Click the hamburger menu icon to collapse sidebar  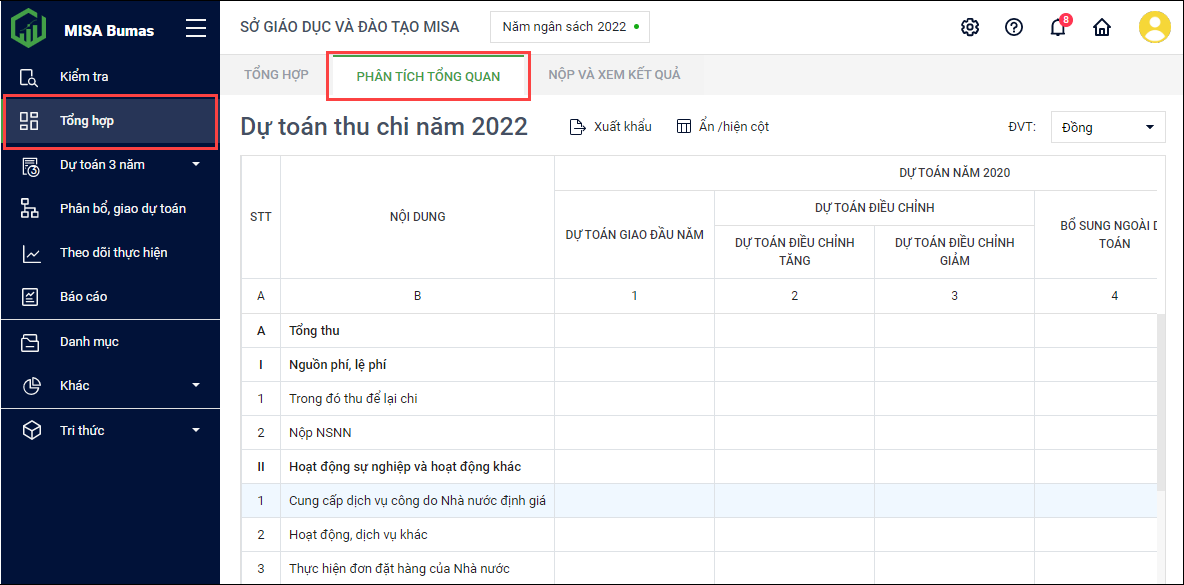(196, 29)
